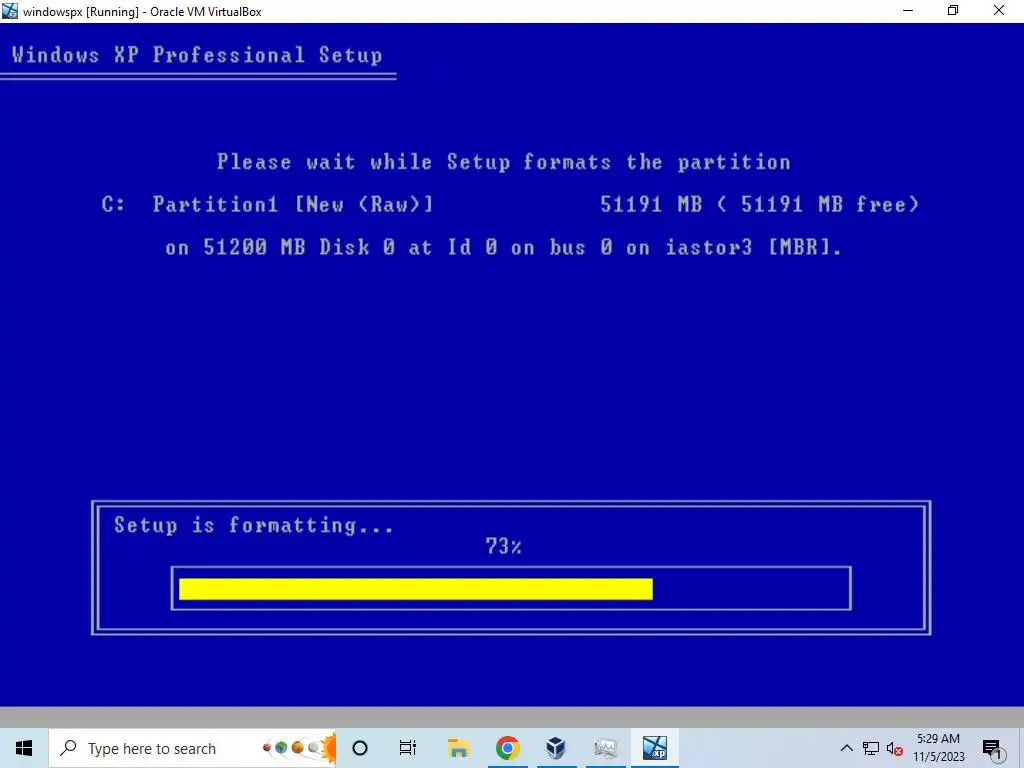Click the 'Please wait while Setup formats' line

[x=504, y=162]
